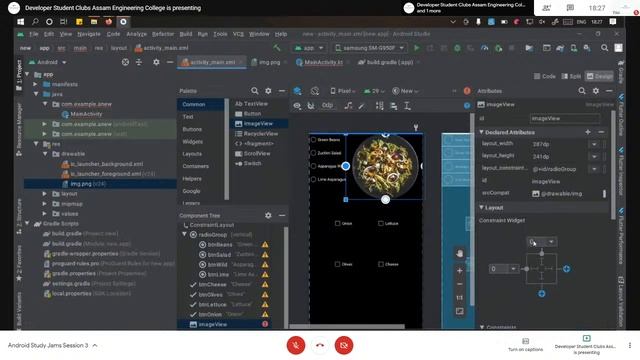
Task: Click the guidelines icon in design toolbar
Action: click(407, 106)
